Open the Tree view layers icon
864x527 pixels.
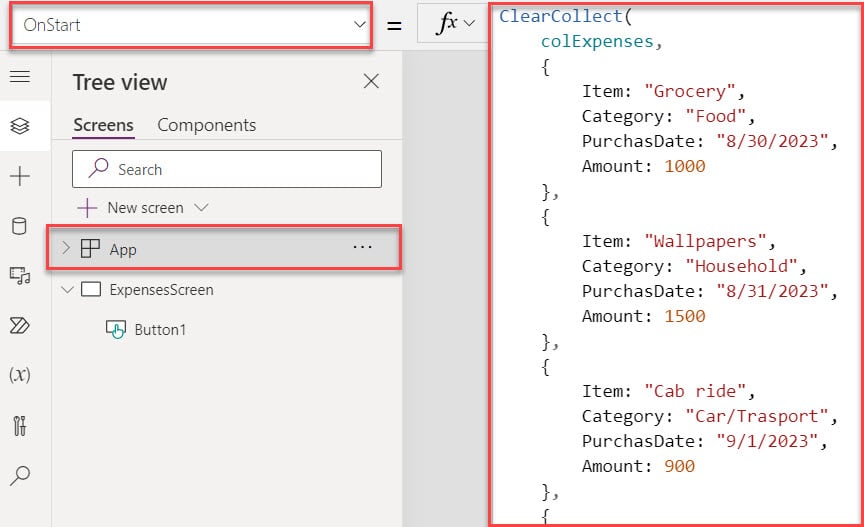[x=20, y=126]
